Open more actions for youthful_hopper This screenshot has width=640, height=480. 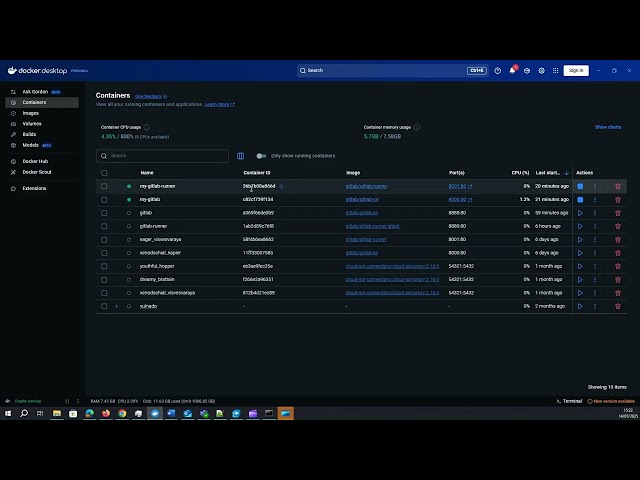click(595, 266)
